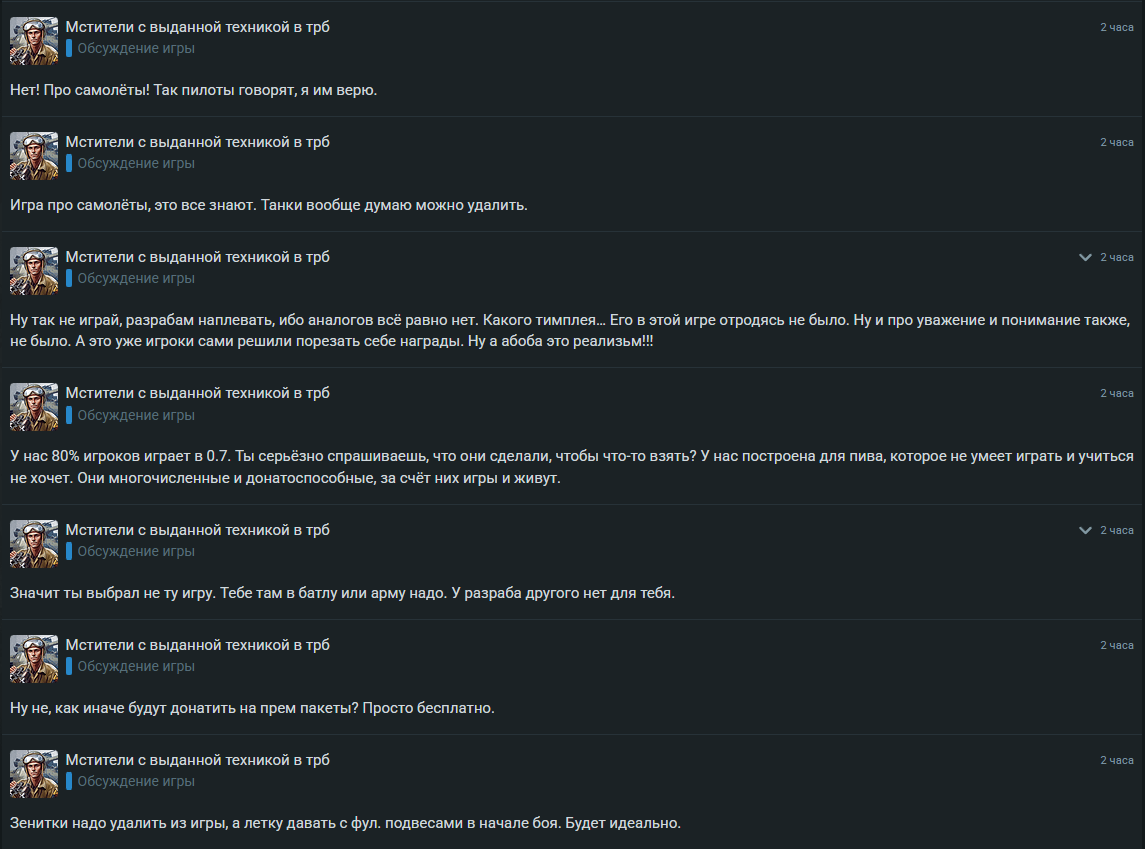Click avatar on the "У нас 80% игроков" post

point(34,407)
